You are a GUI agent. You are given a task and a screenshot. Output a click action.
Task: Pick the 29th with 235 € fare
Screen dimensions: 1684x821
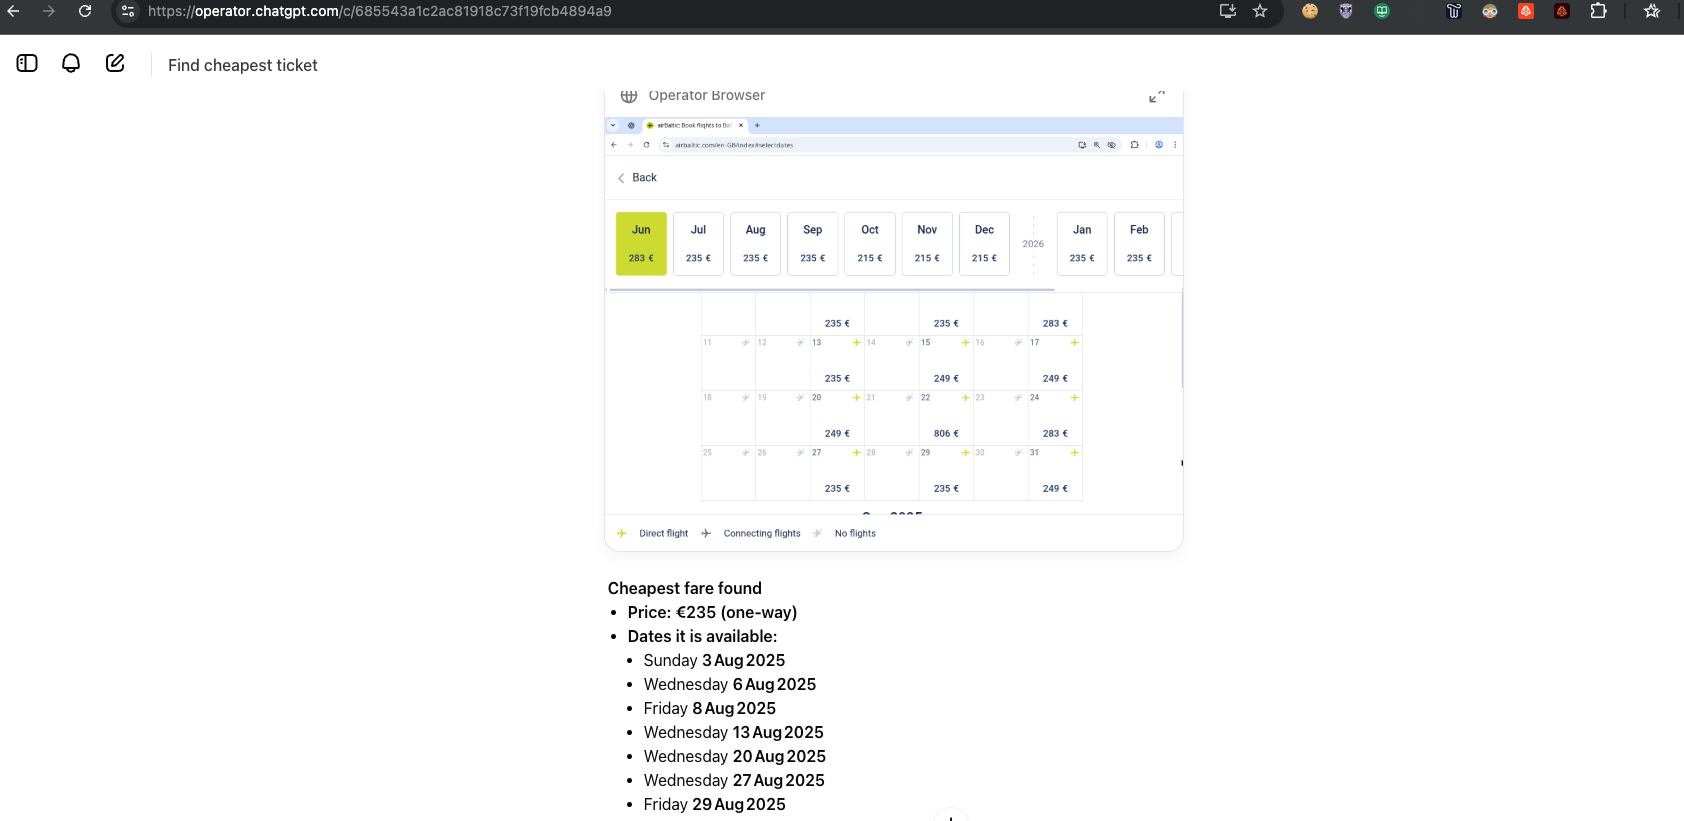[x=946, y=473]
